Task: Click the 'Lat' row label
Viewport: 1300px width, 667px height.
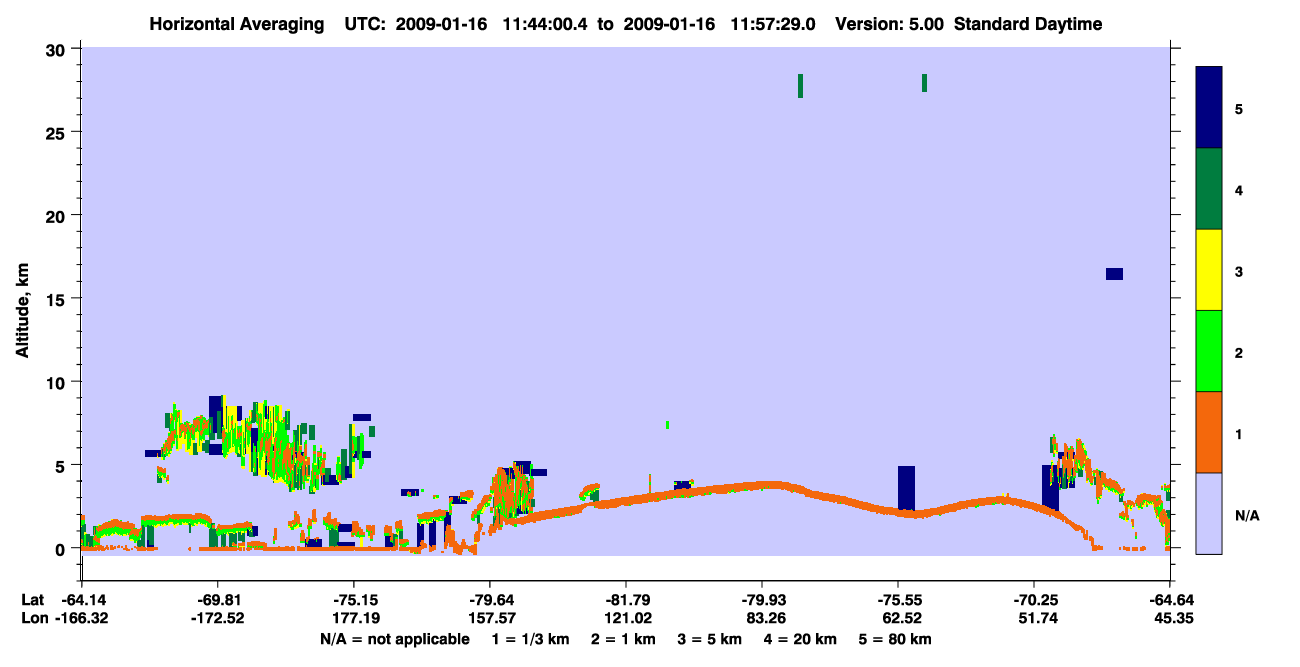Action: (32, 600)
